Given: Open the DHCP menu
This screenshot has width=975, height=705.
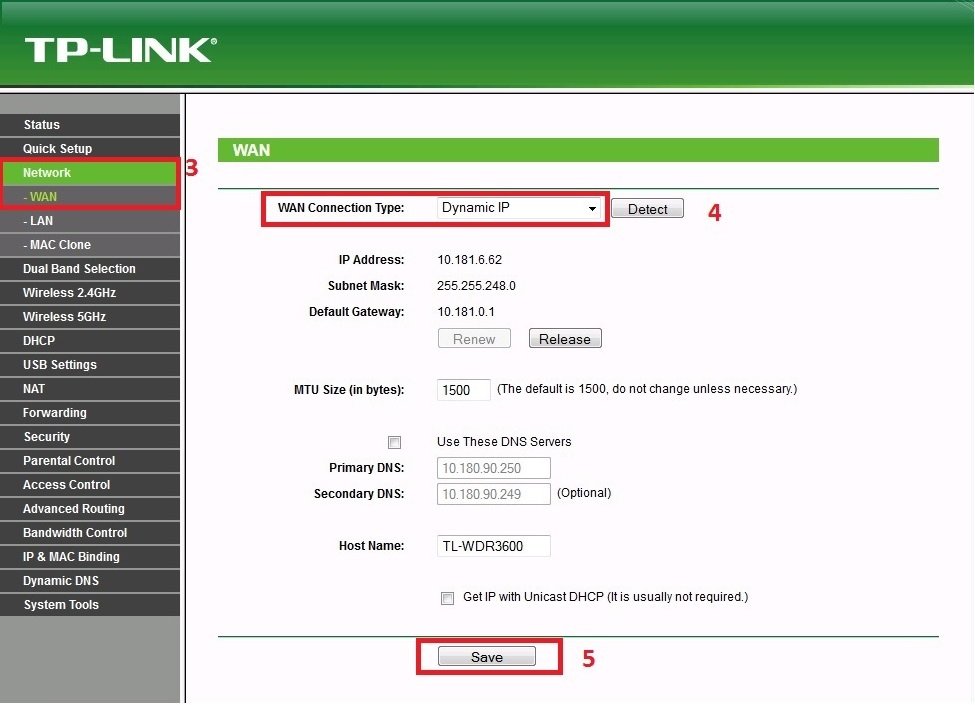Looking at the screenshot, I should (x=39, y=341).
